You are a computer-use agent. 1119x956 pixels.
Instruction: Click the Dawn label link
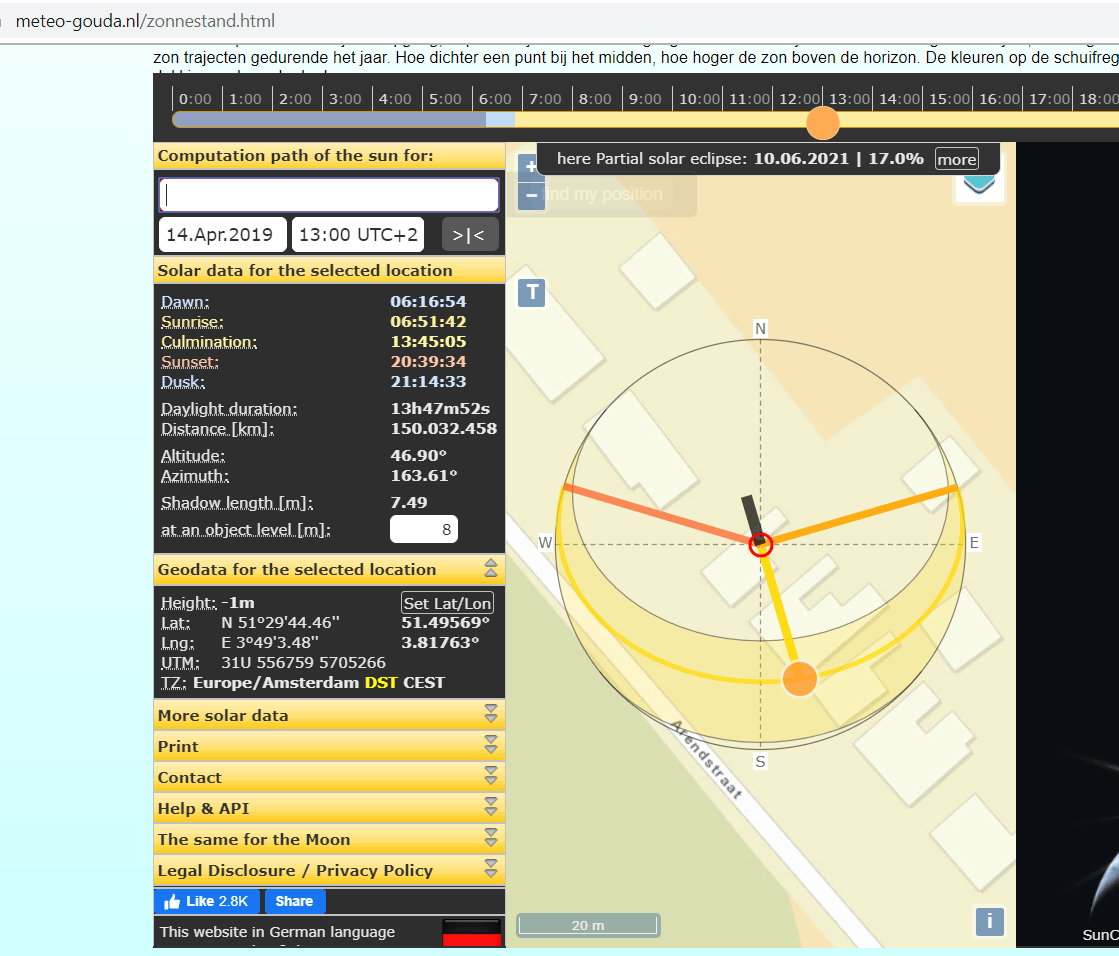pos(185,302)
